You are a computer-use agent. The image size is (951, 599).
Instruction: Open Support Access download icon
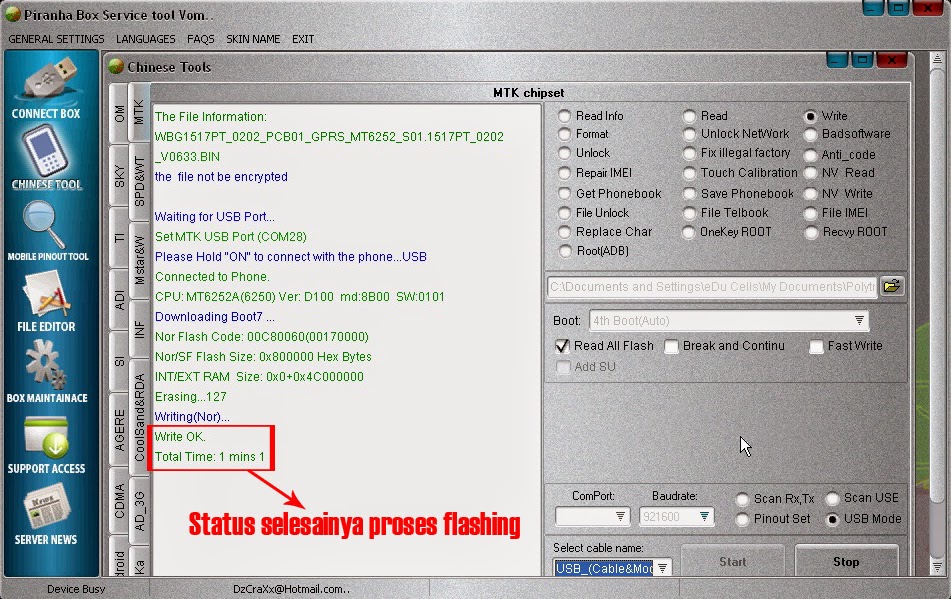tap(47, 438)
